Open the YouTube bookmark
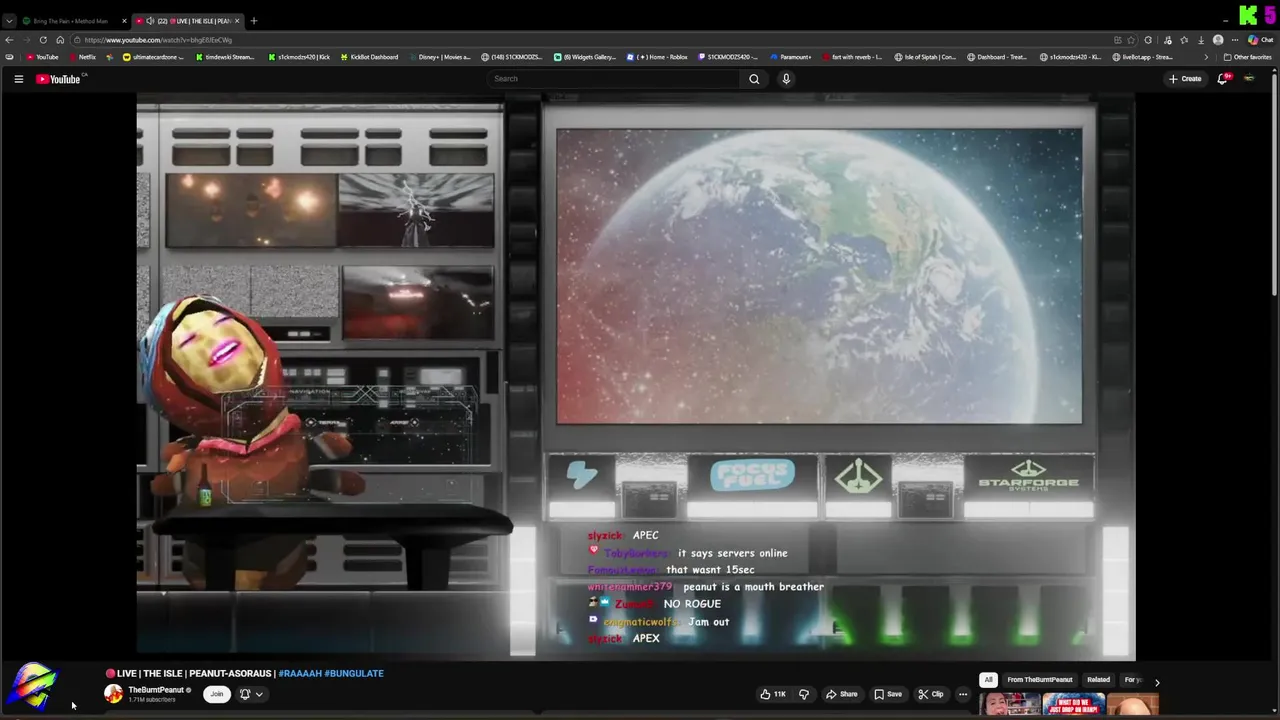 (42, 57)
